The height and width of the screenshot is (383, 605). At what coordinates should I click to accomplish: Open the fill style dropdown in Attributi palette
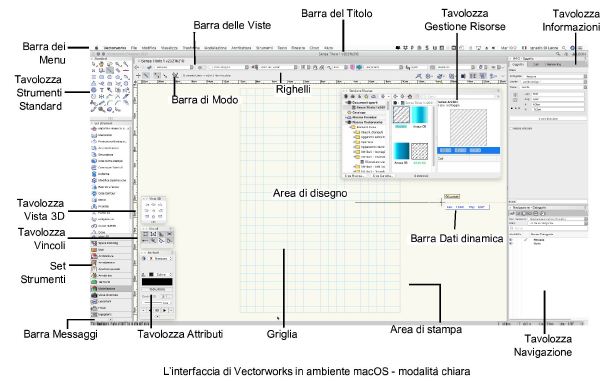click(x=161, y=258)
